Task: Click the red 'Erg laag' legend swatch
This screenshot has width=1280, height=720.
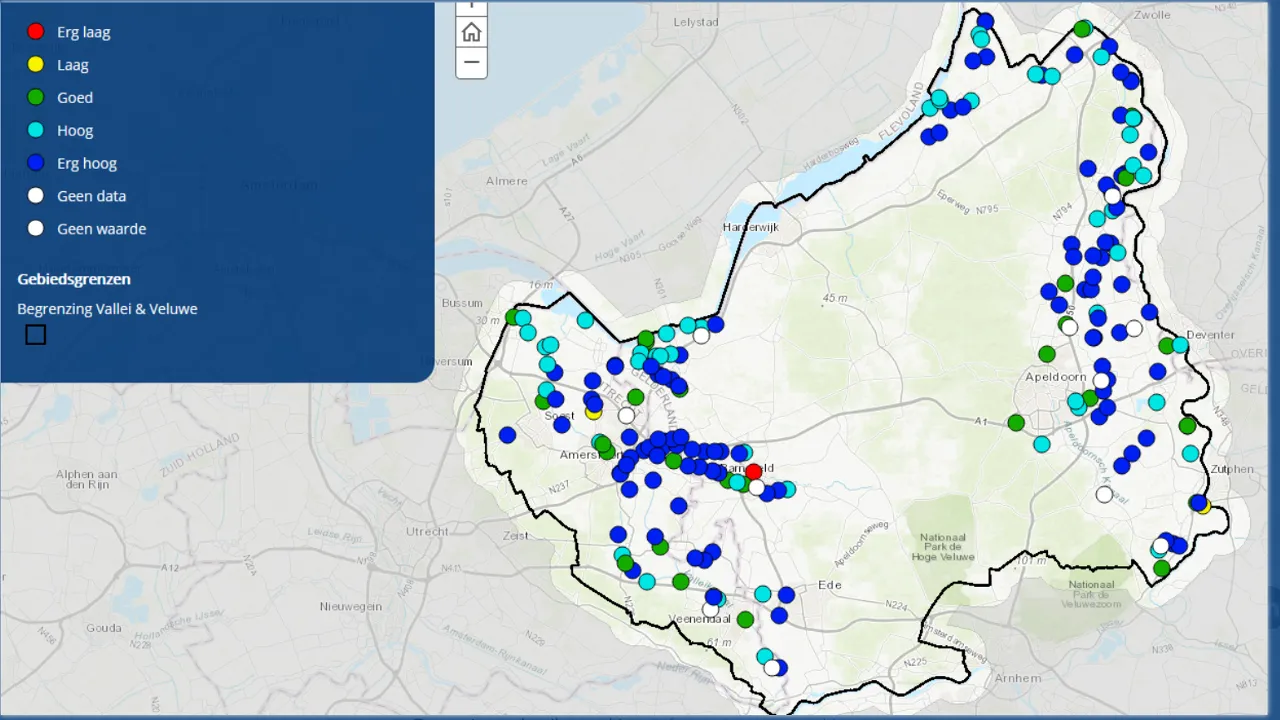Action: [36, 32]
